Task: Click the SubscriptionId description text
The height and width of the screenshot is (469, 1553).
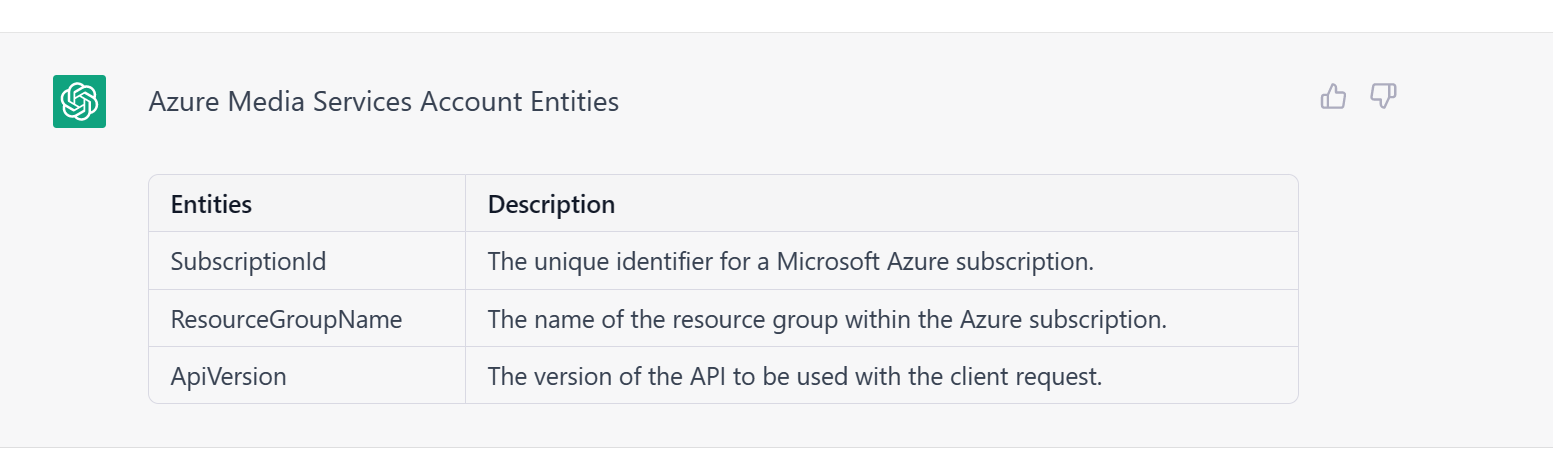Action: pyautogui.click(x=791, y=262)
